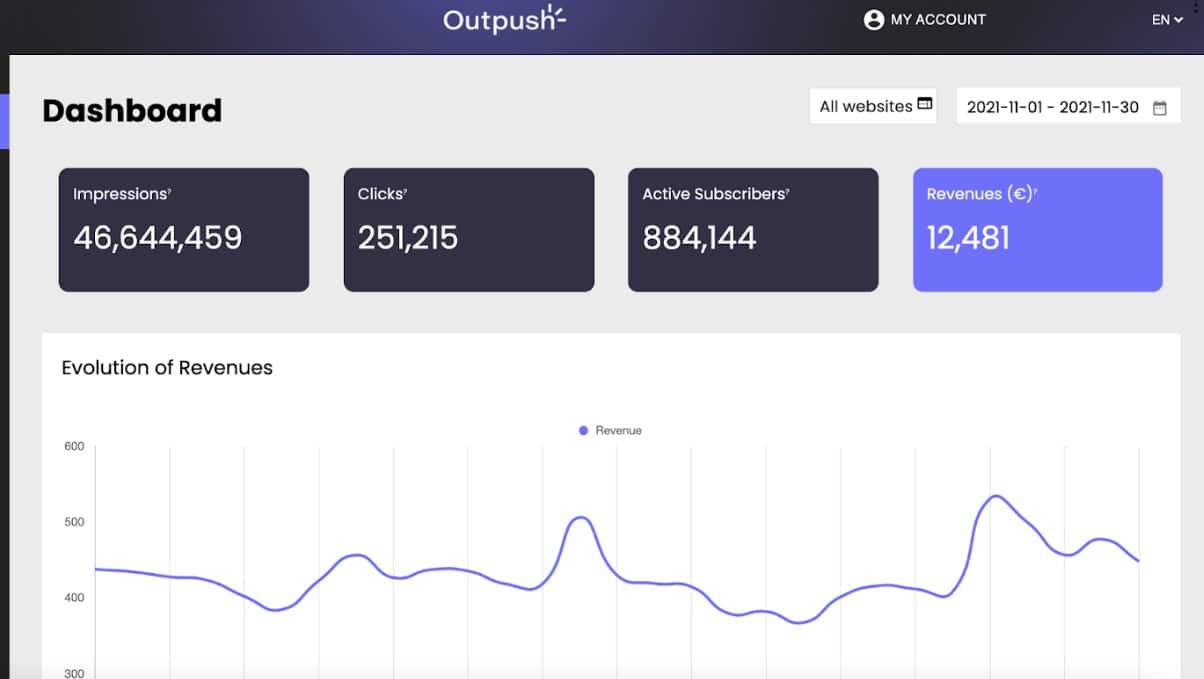The image size is (1204, 679).
Task: Toggle the Revenue series legend label
Action: click(x=618, y=430)
